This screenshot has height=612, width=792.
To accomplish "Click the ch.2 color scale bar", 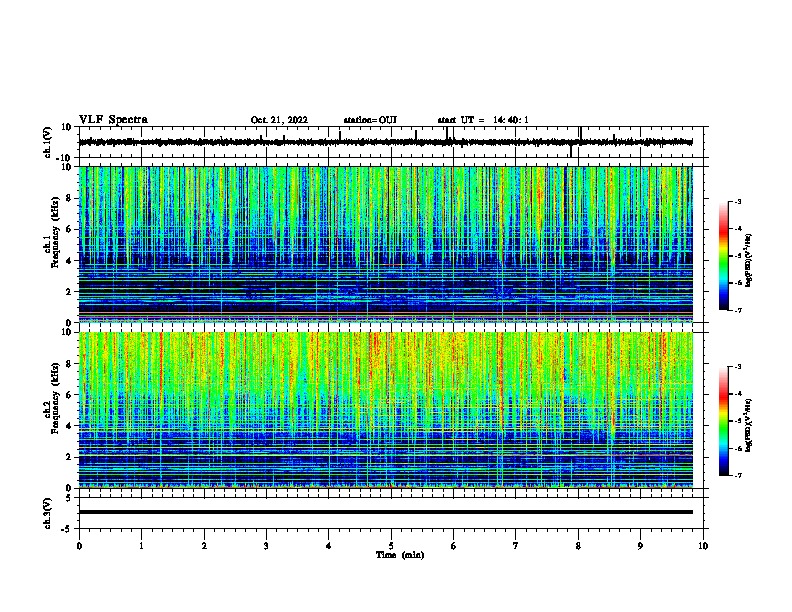I will point(724,421).
